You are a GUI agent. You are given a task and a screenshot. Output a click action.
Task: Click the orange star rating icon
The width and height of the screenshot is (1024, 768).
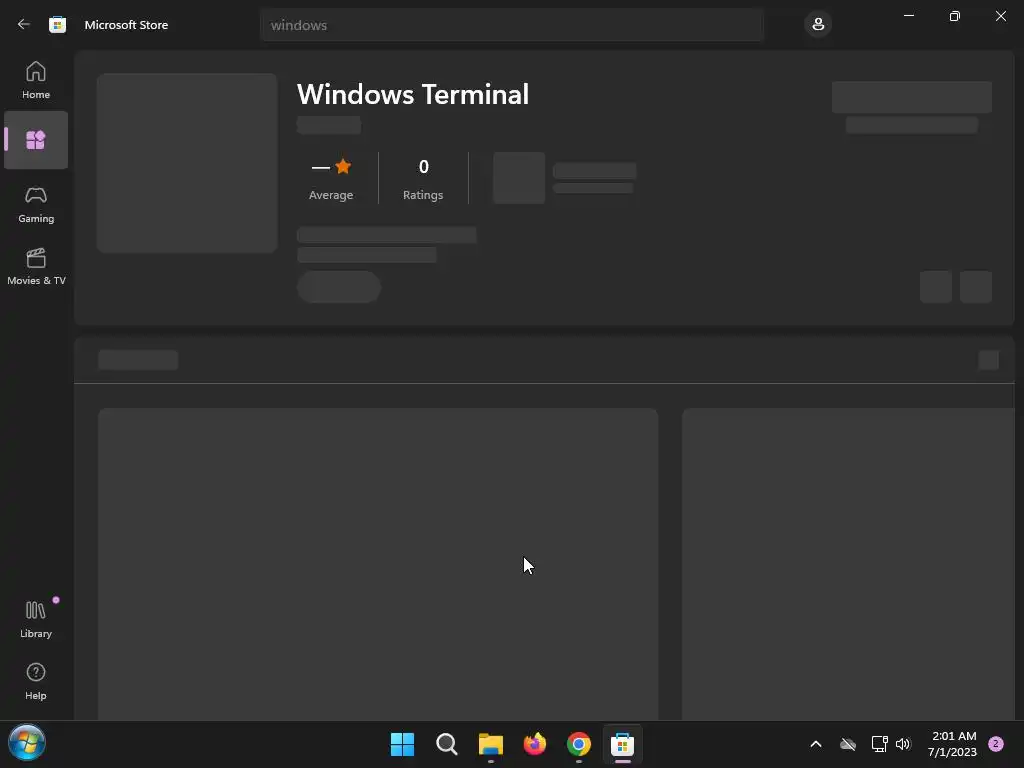(343, 167)
